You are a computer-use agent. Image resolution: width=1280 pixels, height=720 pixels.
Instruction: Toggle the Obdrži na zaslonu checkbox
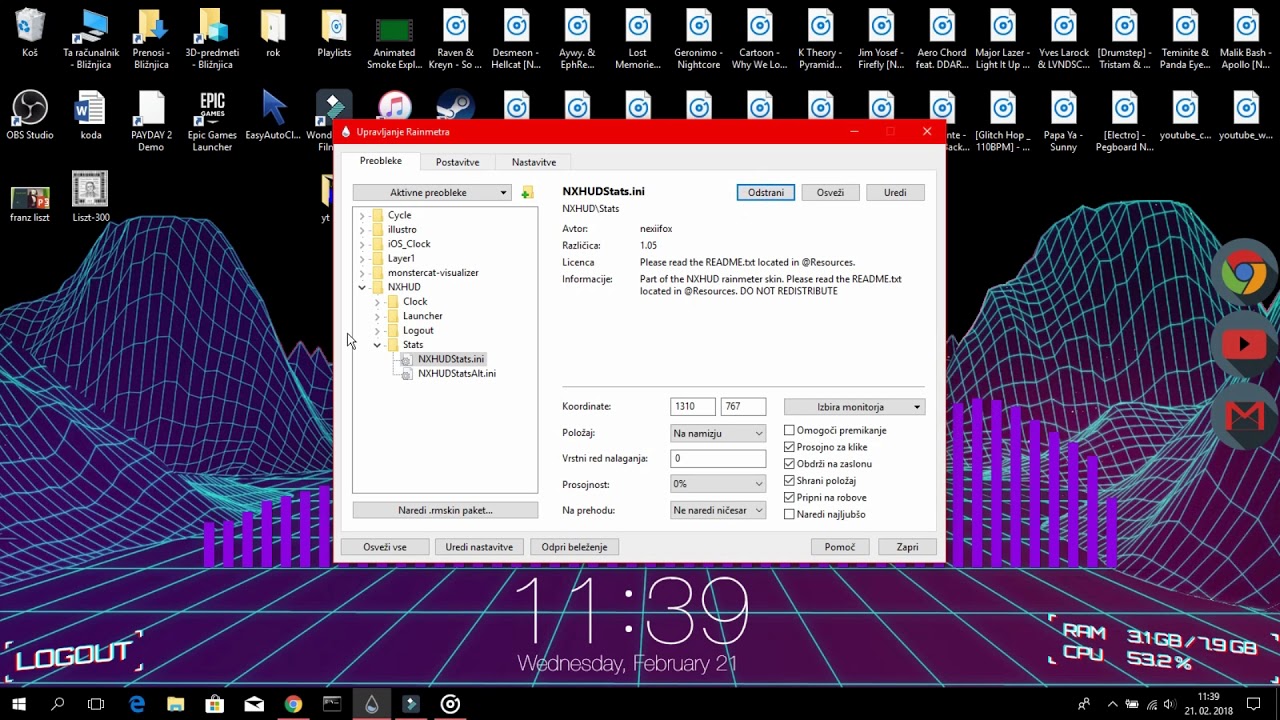click(x=789, y=464)
